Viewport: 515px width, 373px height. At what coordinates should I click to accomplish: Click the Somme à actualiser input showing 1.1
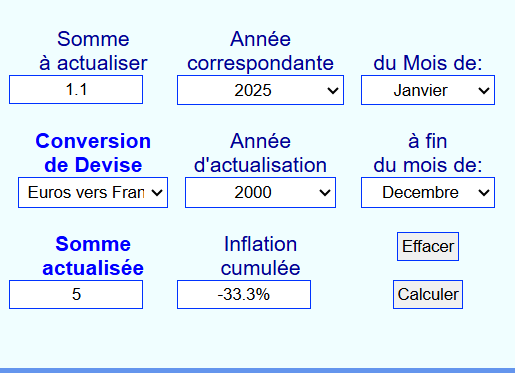point(76,90)
